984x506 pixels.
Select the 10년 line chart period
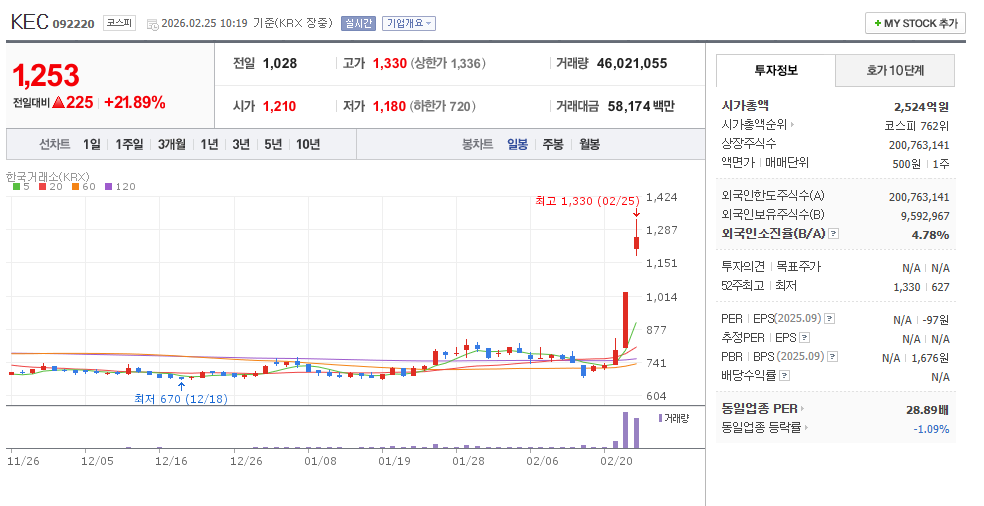(308, 144)
